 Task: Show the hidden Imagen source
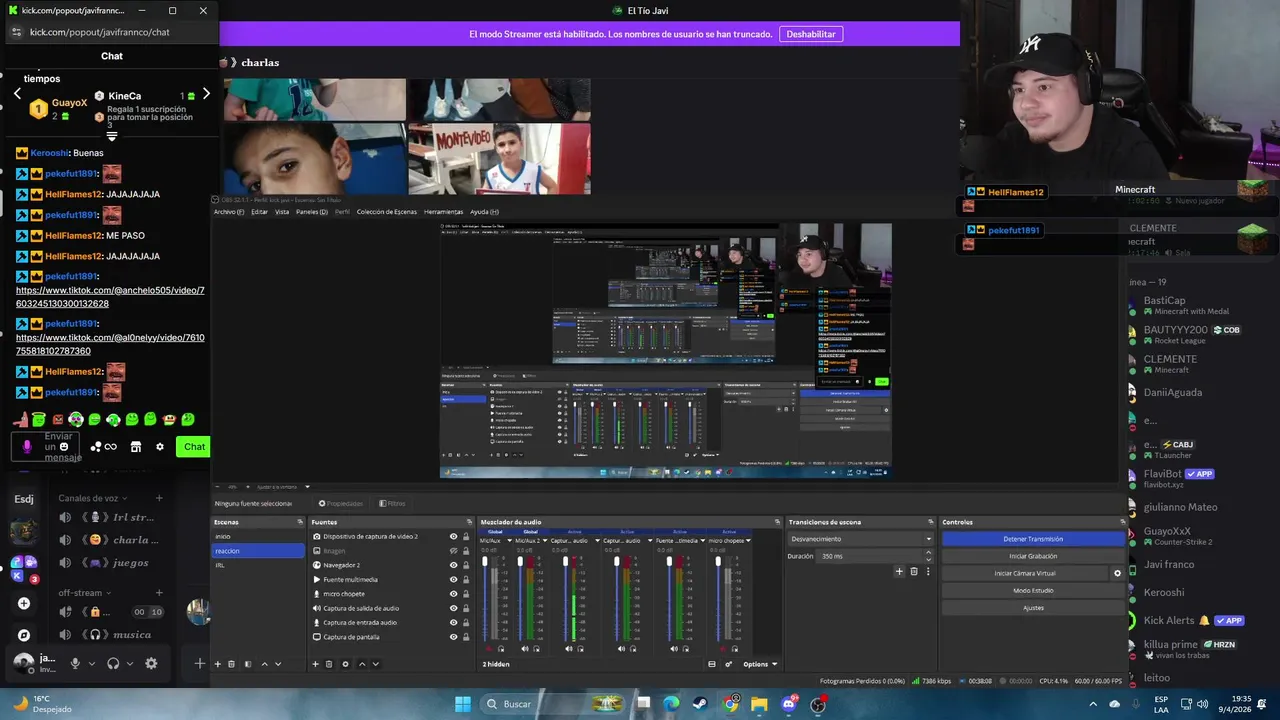point(453,551)
